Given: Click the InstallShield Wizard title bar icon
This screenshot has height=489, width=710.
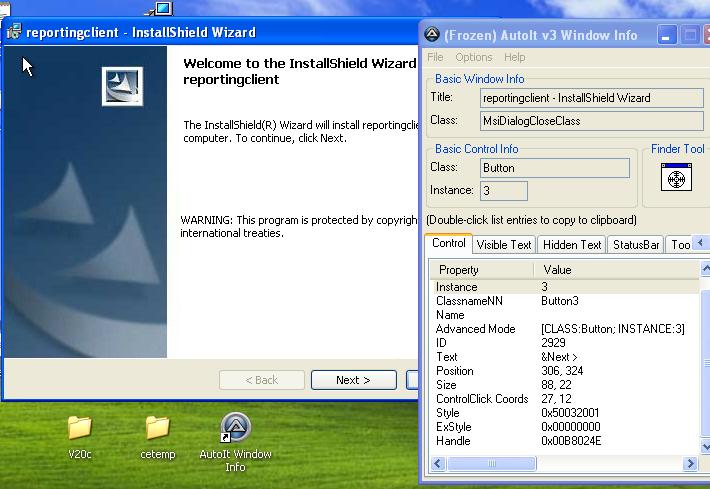Looking at the screenshot, I should point(14,31).
